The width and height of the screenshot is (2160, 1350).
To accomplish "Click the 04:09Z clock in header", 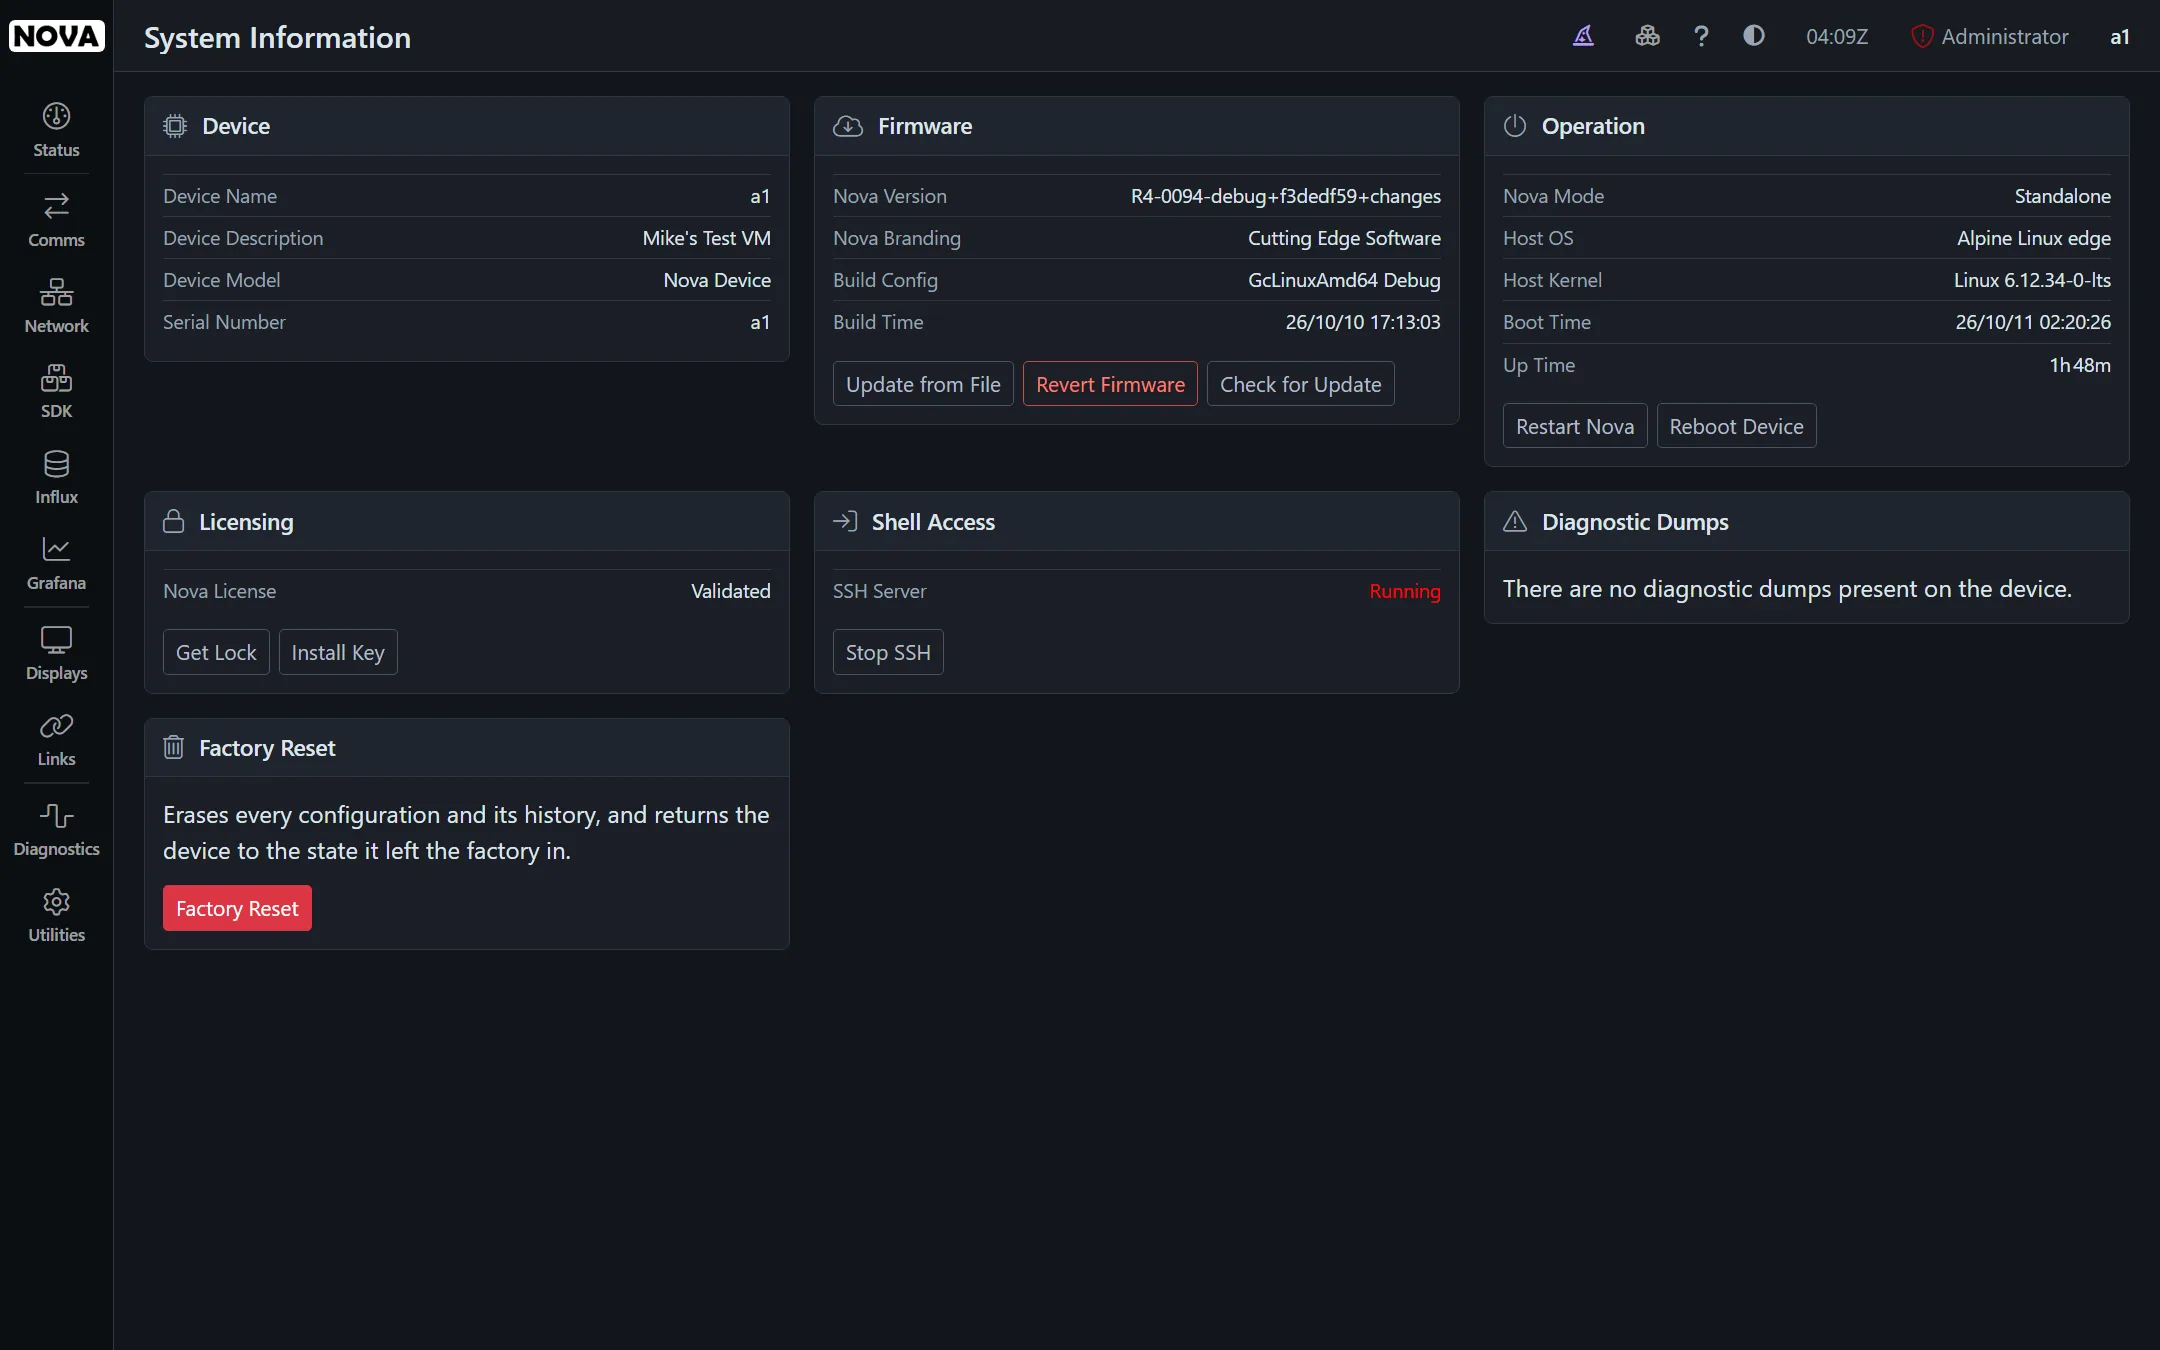I will click(x=1837, y=37).
